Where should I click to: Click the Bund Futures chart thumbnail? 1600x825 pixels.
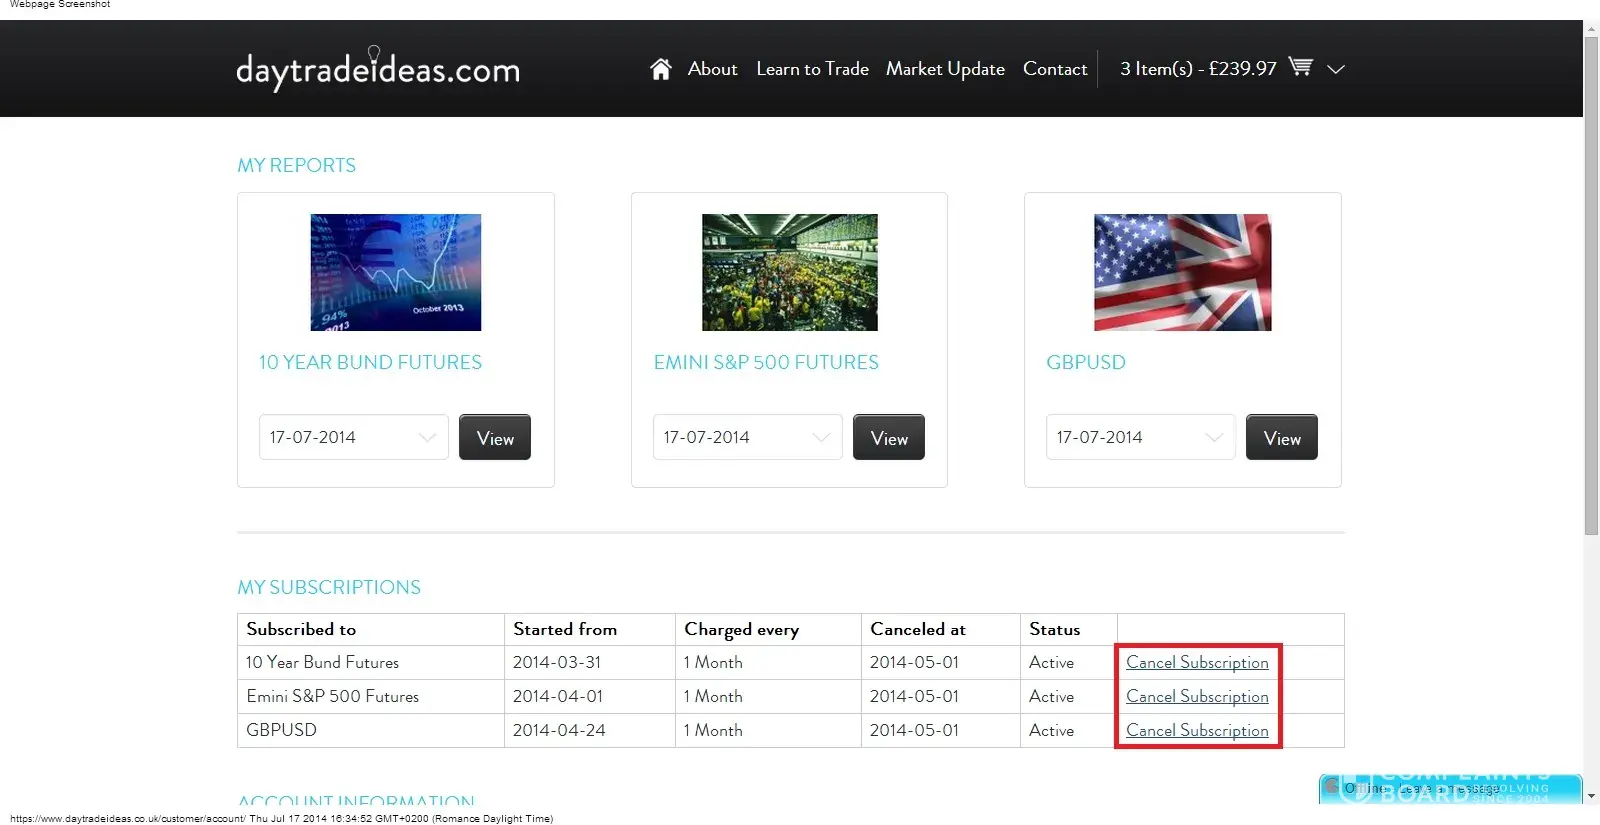[396, 272]
